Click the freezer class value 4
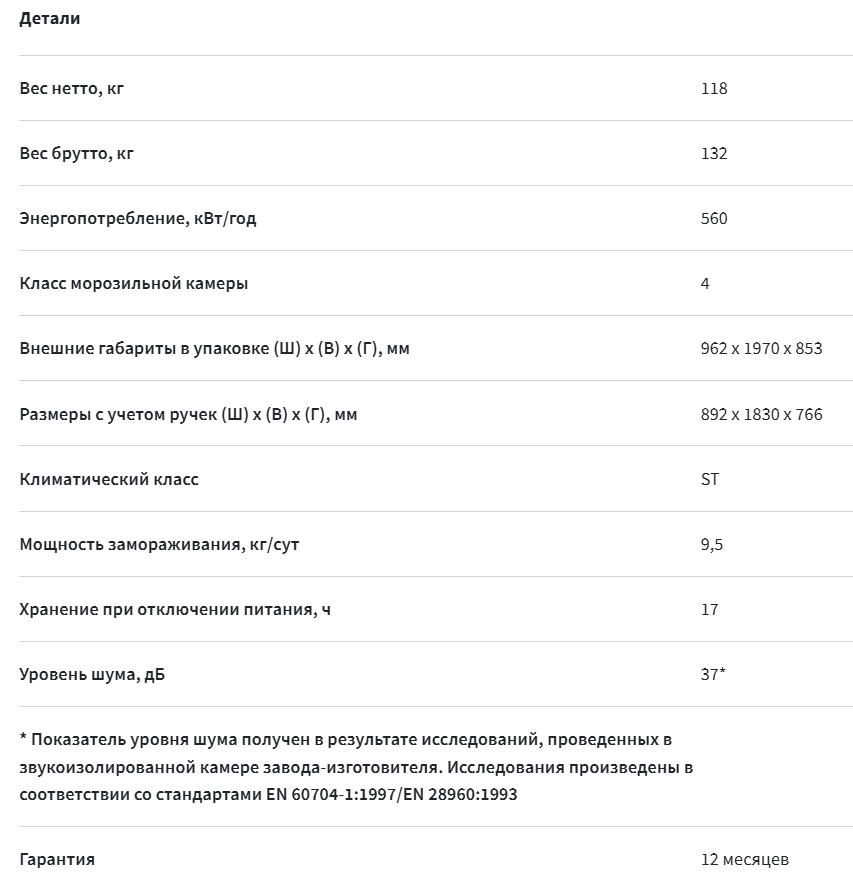This screenshot has width=853, height=887. coord(705,283)
